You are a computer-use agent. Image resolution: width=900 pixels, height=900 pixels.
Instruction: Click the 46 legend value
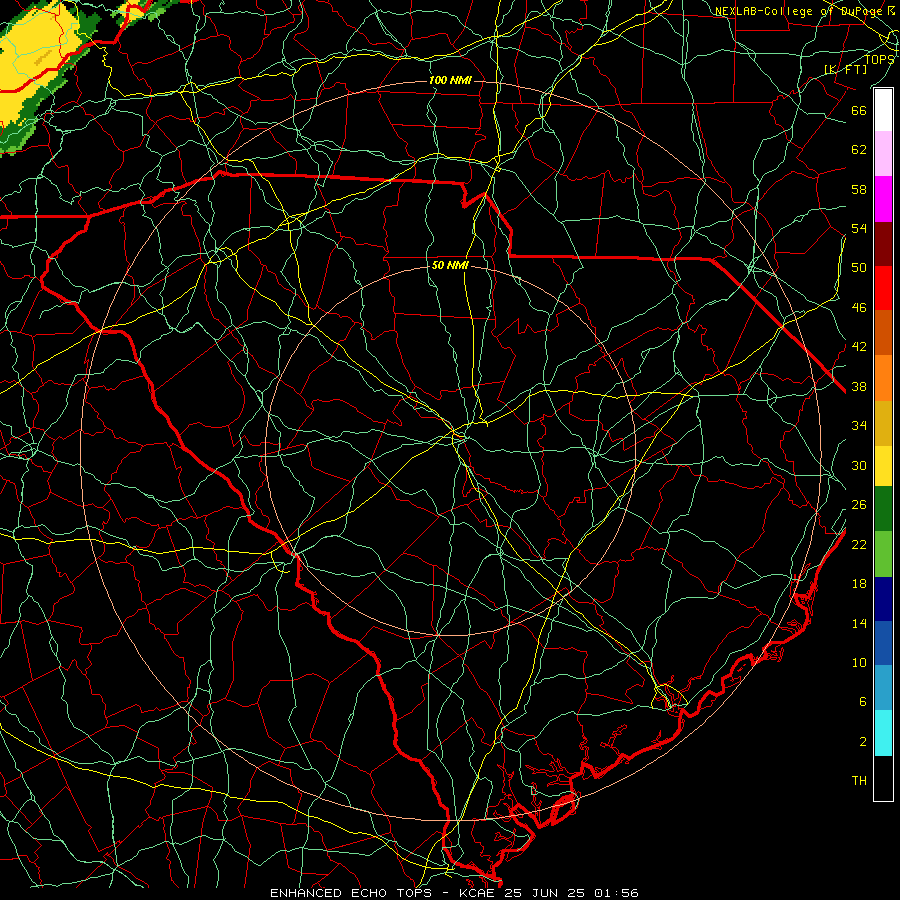click(859, 308)
